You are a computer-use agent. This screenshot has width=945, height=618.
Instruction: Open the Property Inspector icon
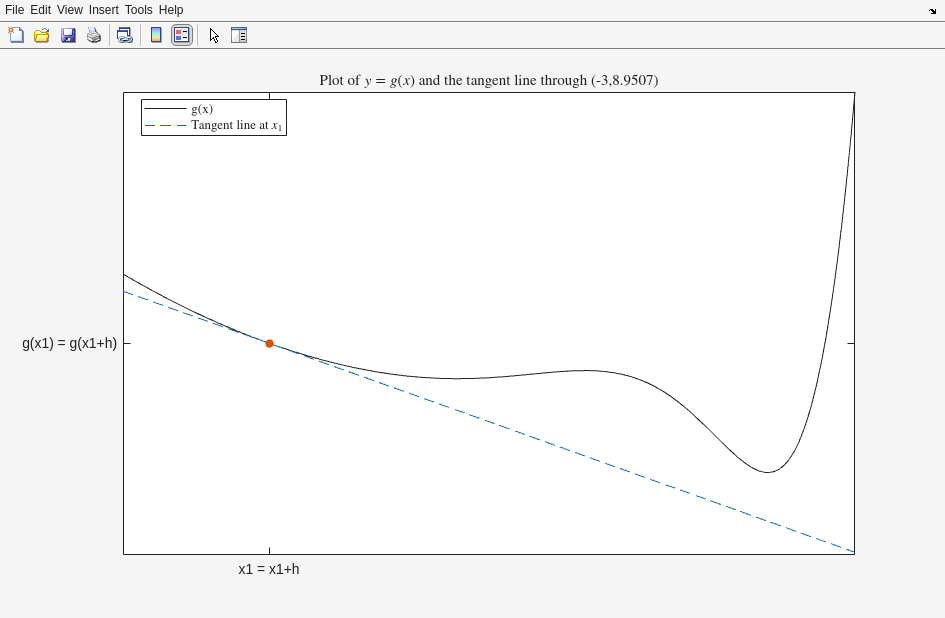239,35
